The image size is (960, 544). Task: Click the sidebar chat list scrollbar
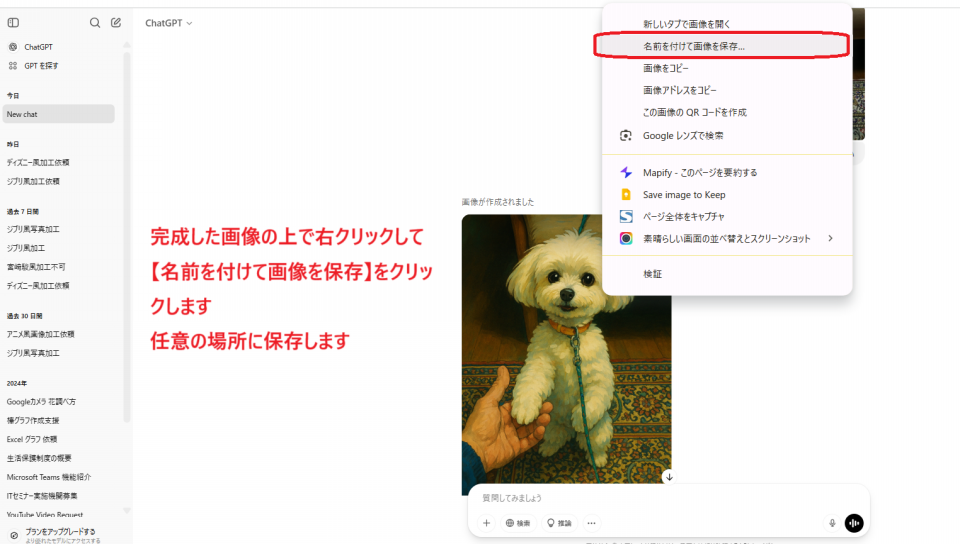127,236
